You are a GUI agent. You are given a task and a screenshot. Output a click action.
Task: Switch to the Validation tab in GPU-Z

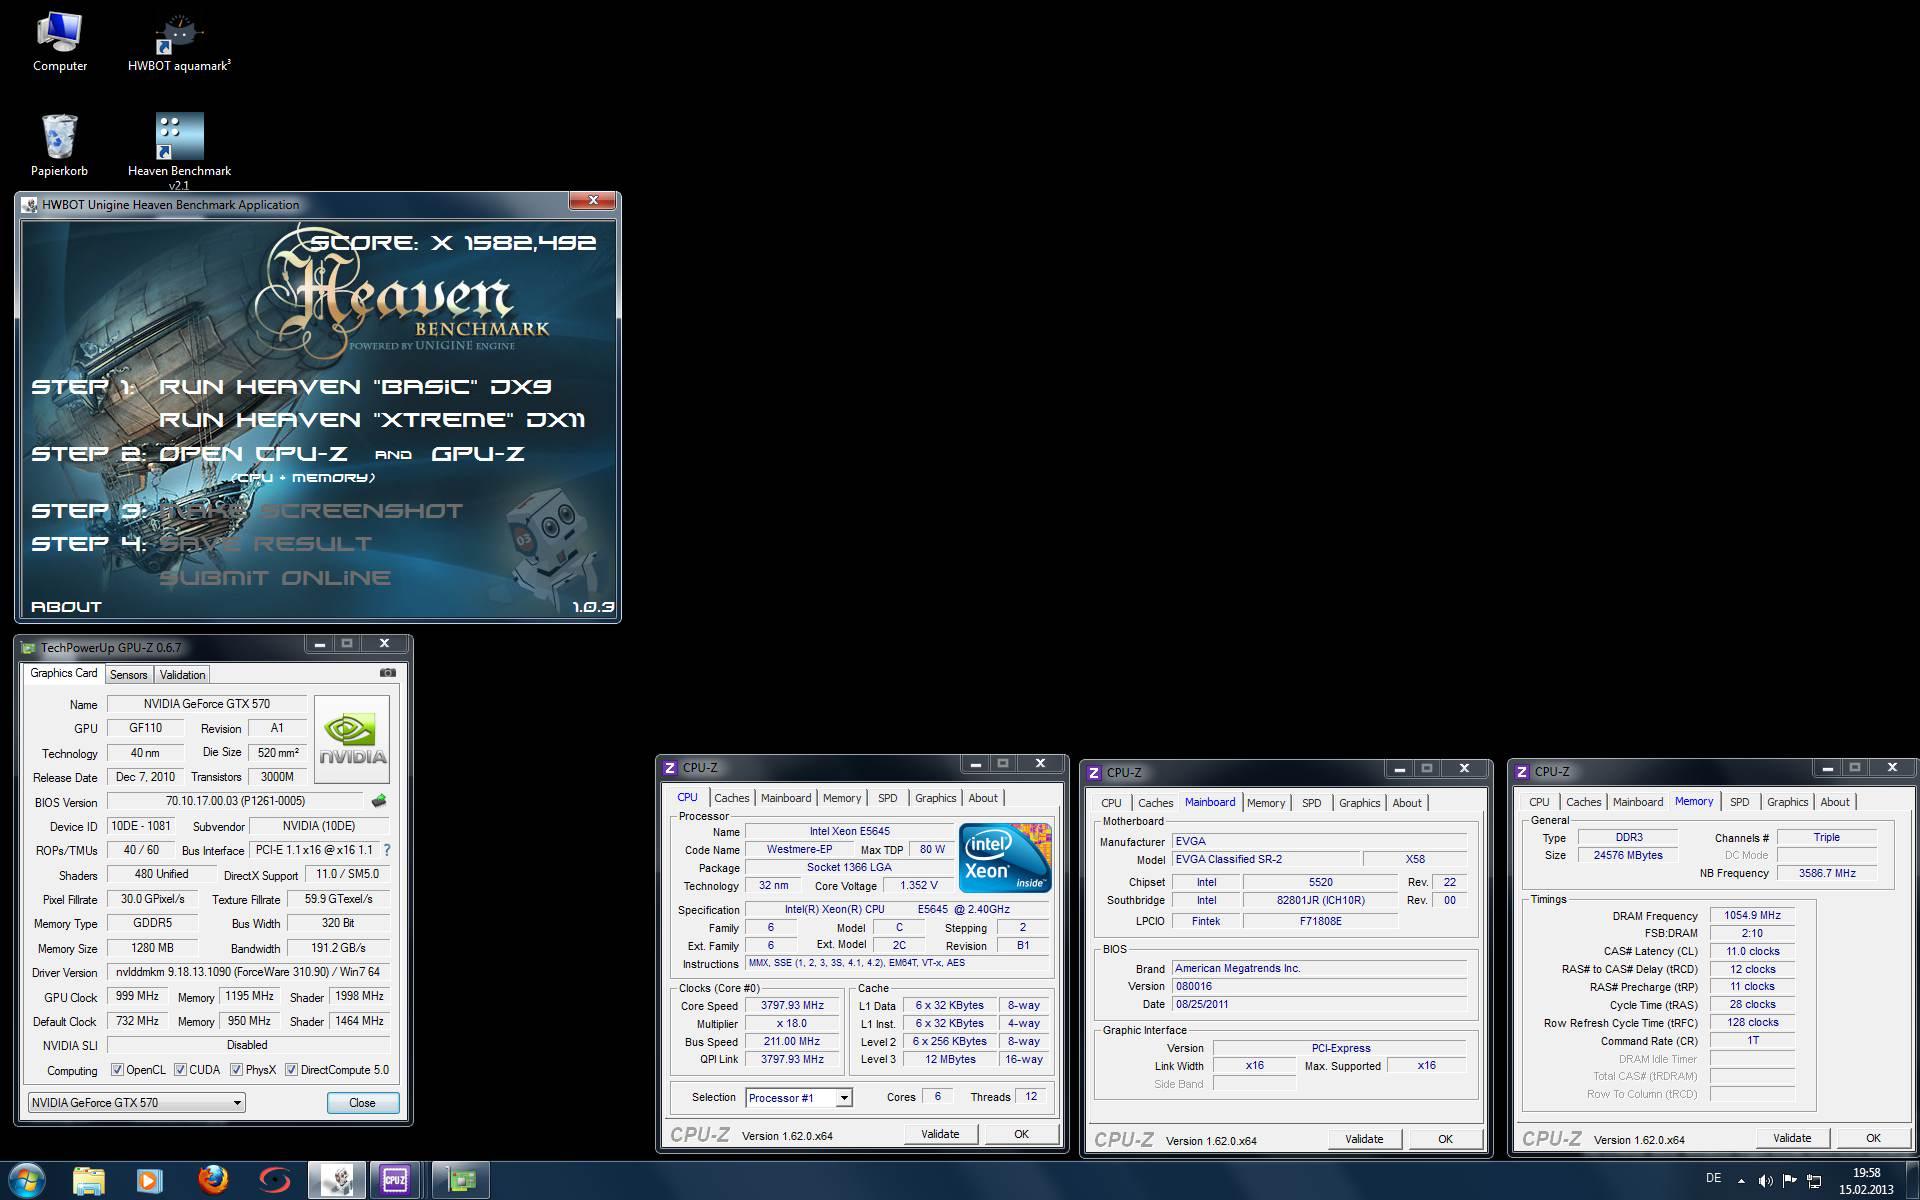182,675
